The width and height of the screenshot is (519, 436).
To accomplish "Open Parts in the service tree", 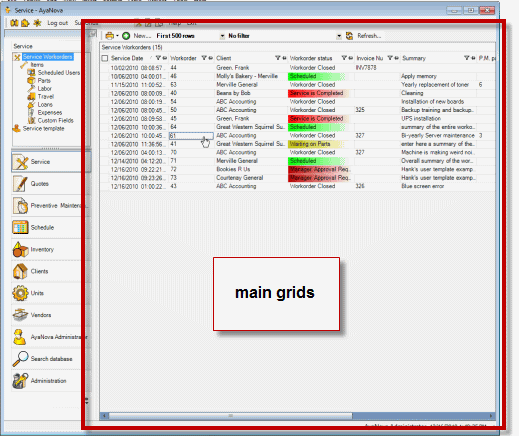I will pos(44,81).
